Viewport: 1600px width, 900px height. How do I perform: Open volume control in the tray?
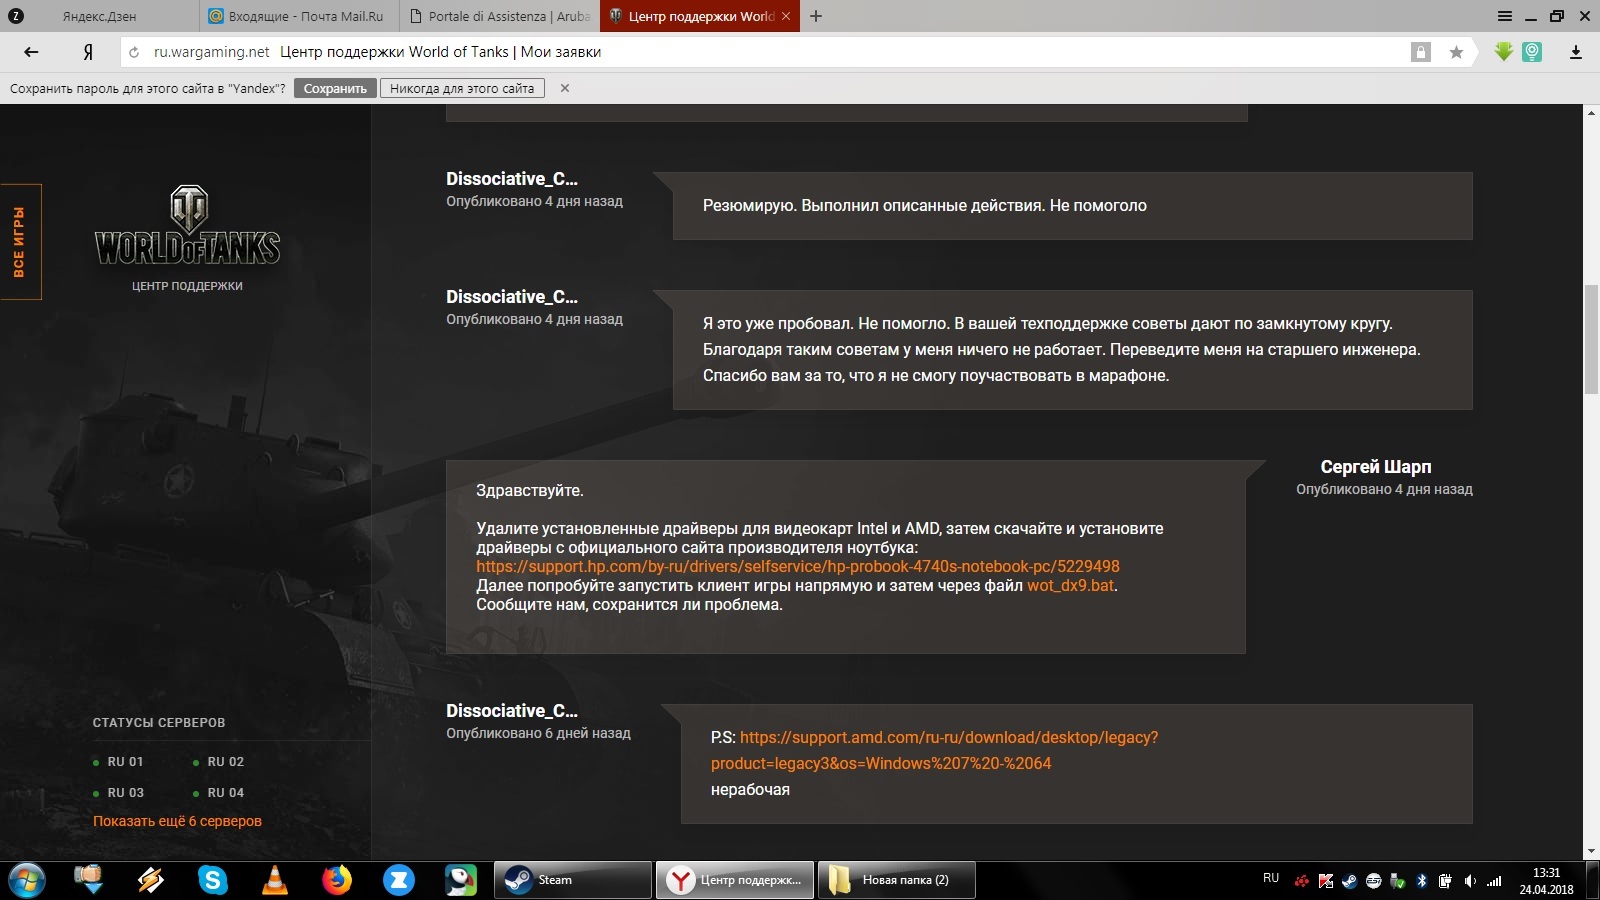tap(1470, 881)
